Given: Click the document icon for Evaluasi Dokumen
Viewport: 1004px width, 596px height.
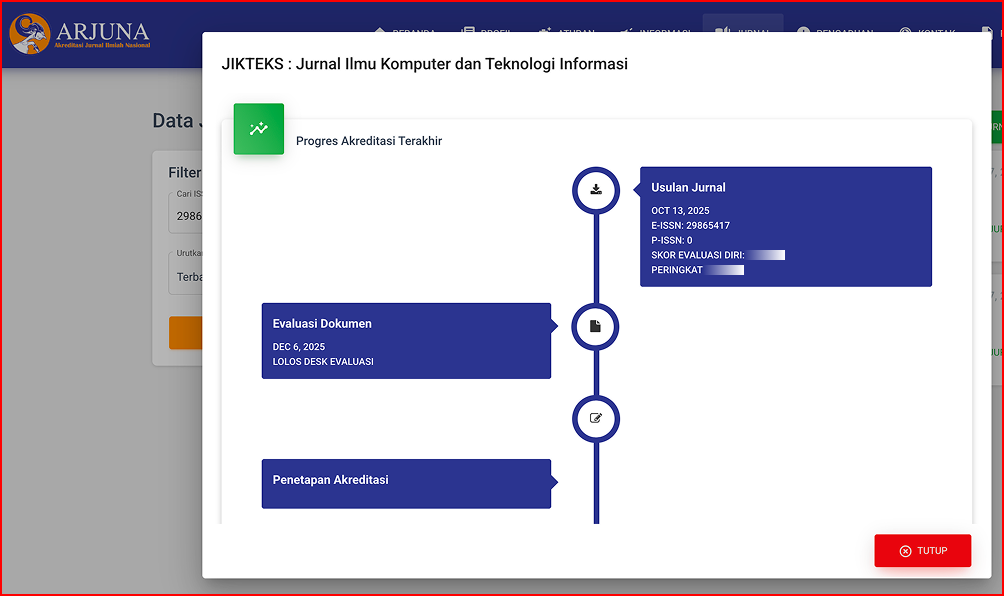Looking at the screenshot, I should (596, 327).
